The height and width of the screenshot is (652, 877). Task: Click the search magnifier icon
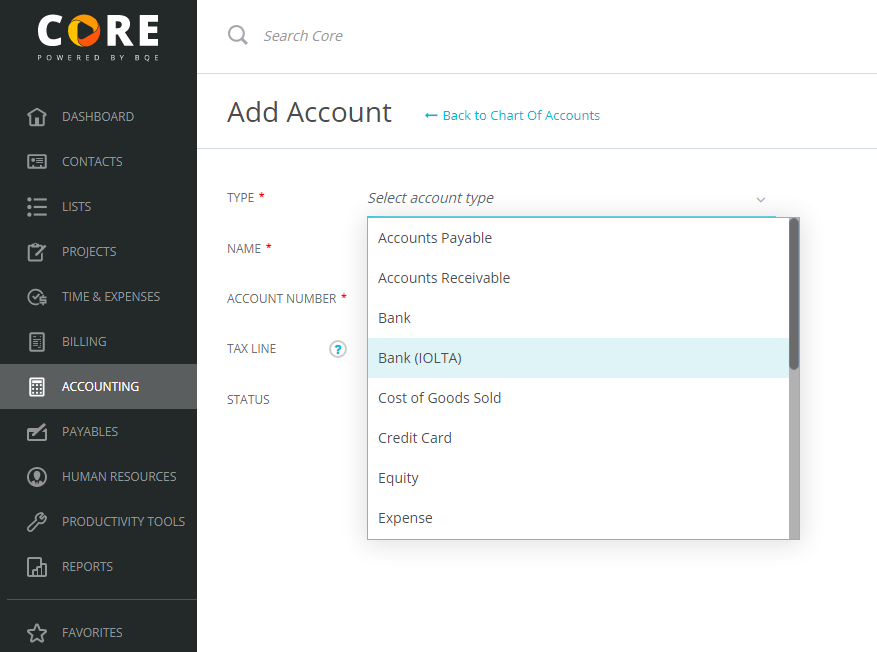[238, 35]
